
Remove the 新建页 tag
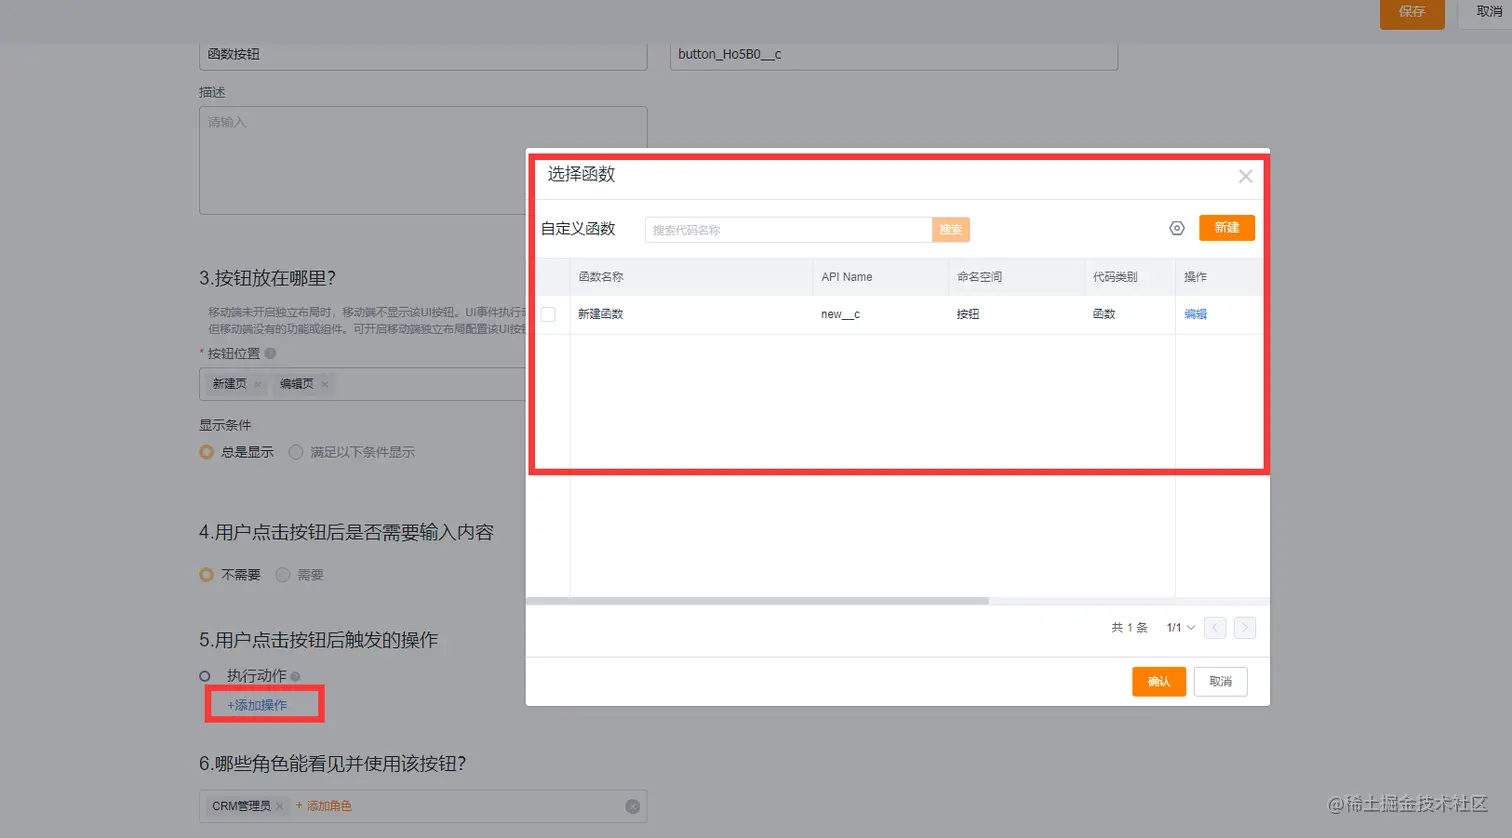click(258, 384)
